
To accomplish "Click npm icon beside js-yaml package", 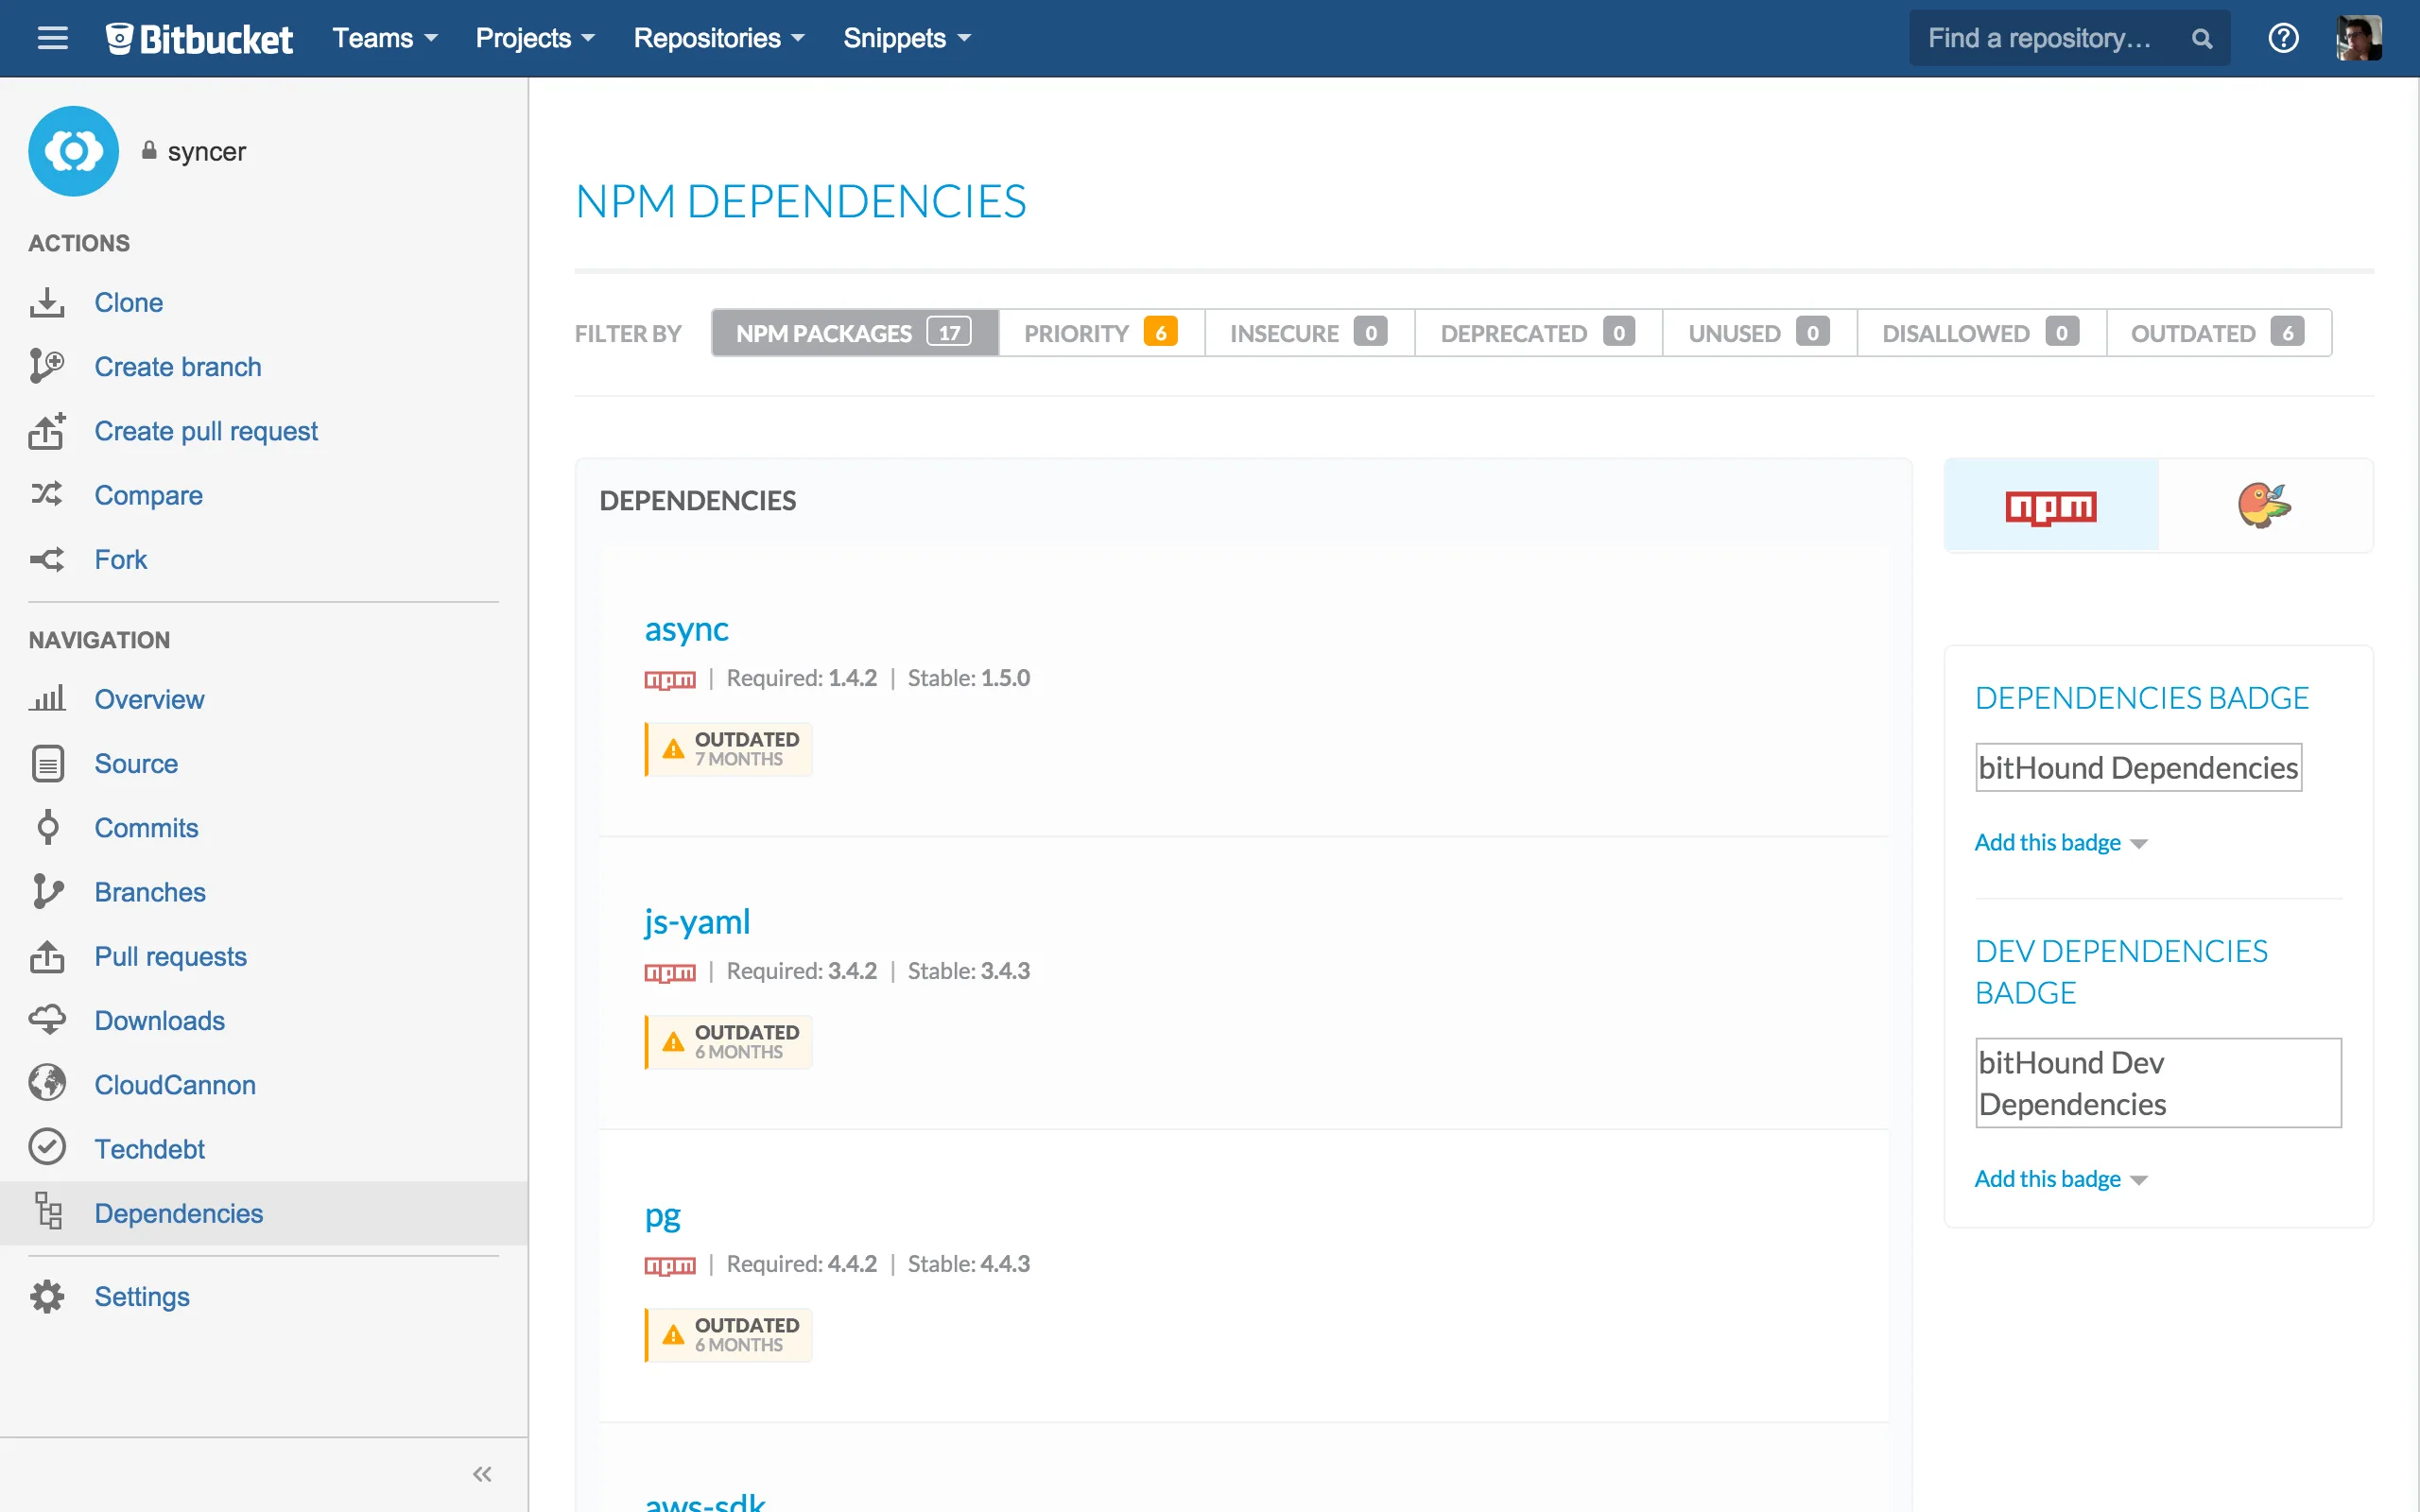I will [x=670, y=973].
